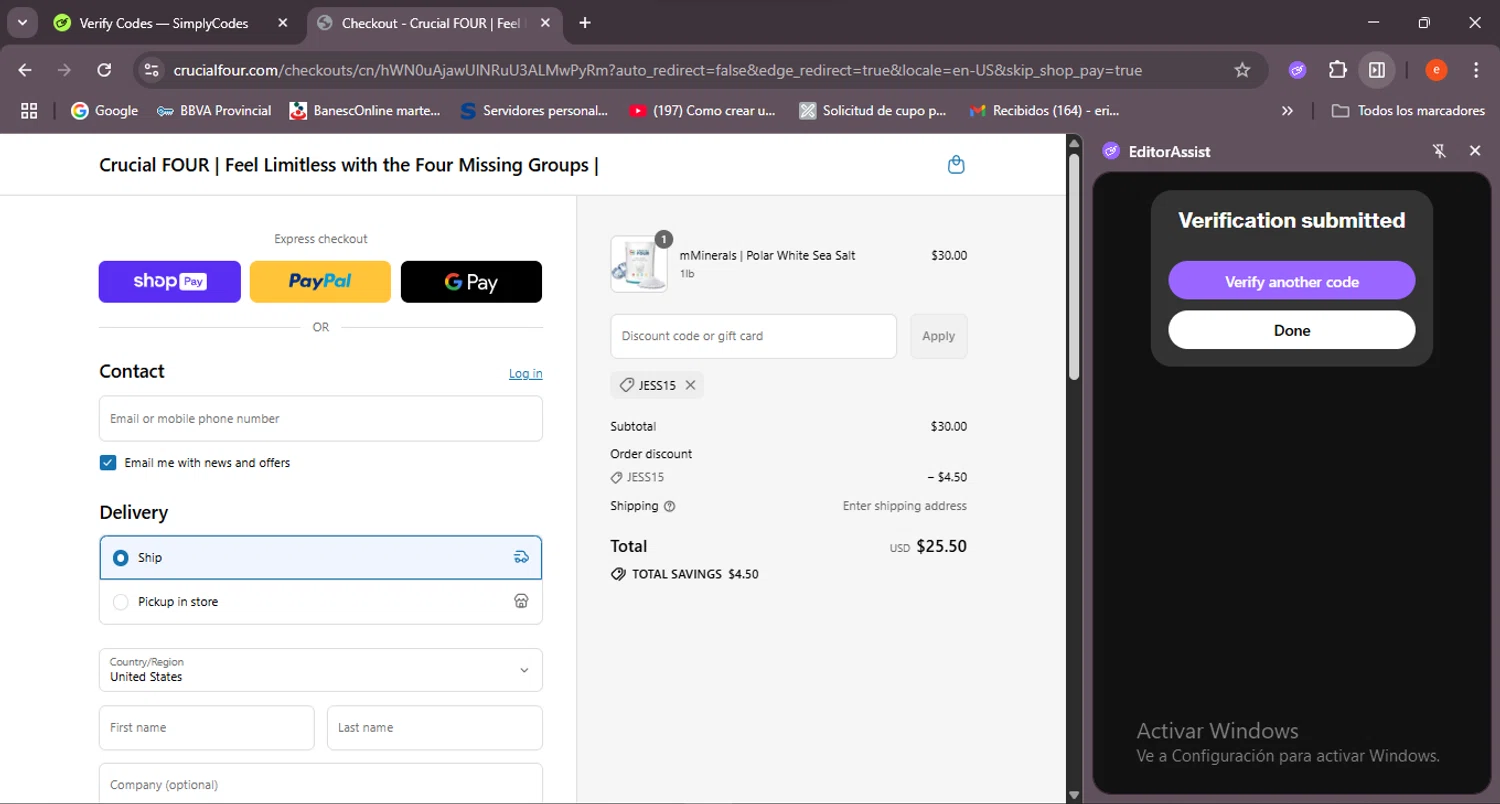
Task: Open a new browser tab
Action: (x=585, y=23)
